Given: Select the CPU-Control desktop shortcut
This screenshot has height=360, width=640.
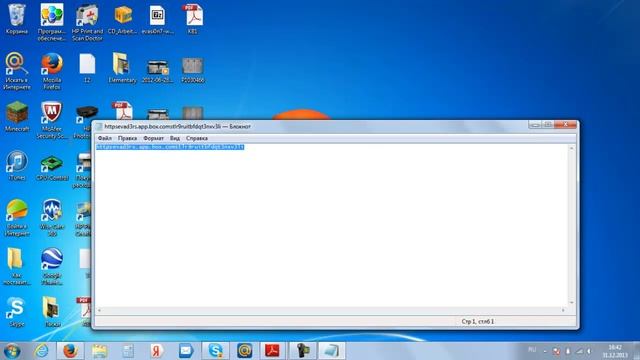Looking at the screenshot, I should coord(52,168).
